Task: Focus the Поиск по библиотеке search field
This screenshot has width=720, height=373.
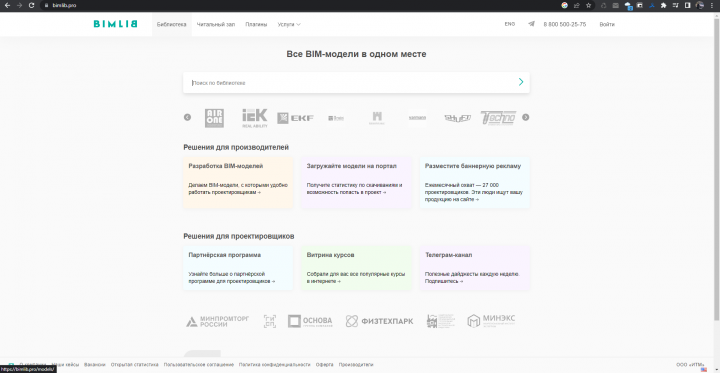Action: click(x=351, y=83)
